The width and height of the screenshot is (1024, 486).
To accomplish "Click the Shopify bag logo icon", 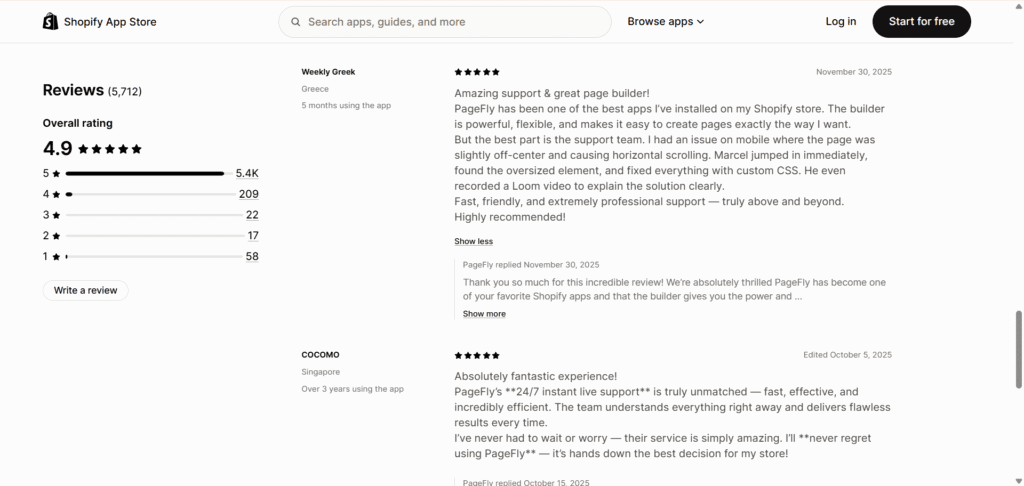I will 51,21.
